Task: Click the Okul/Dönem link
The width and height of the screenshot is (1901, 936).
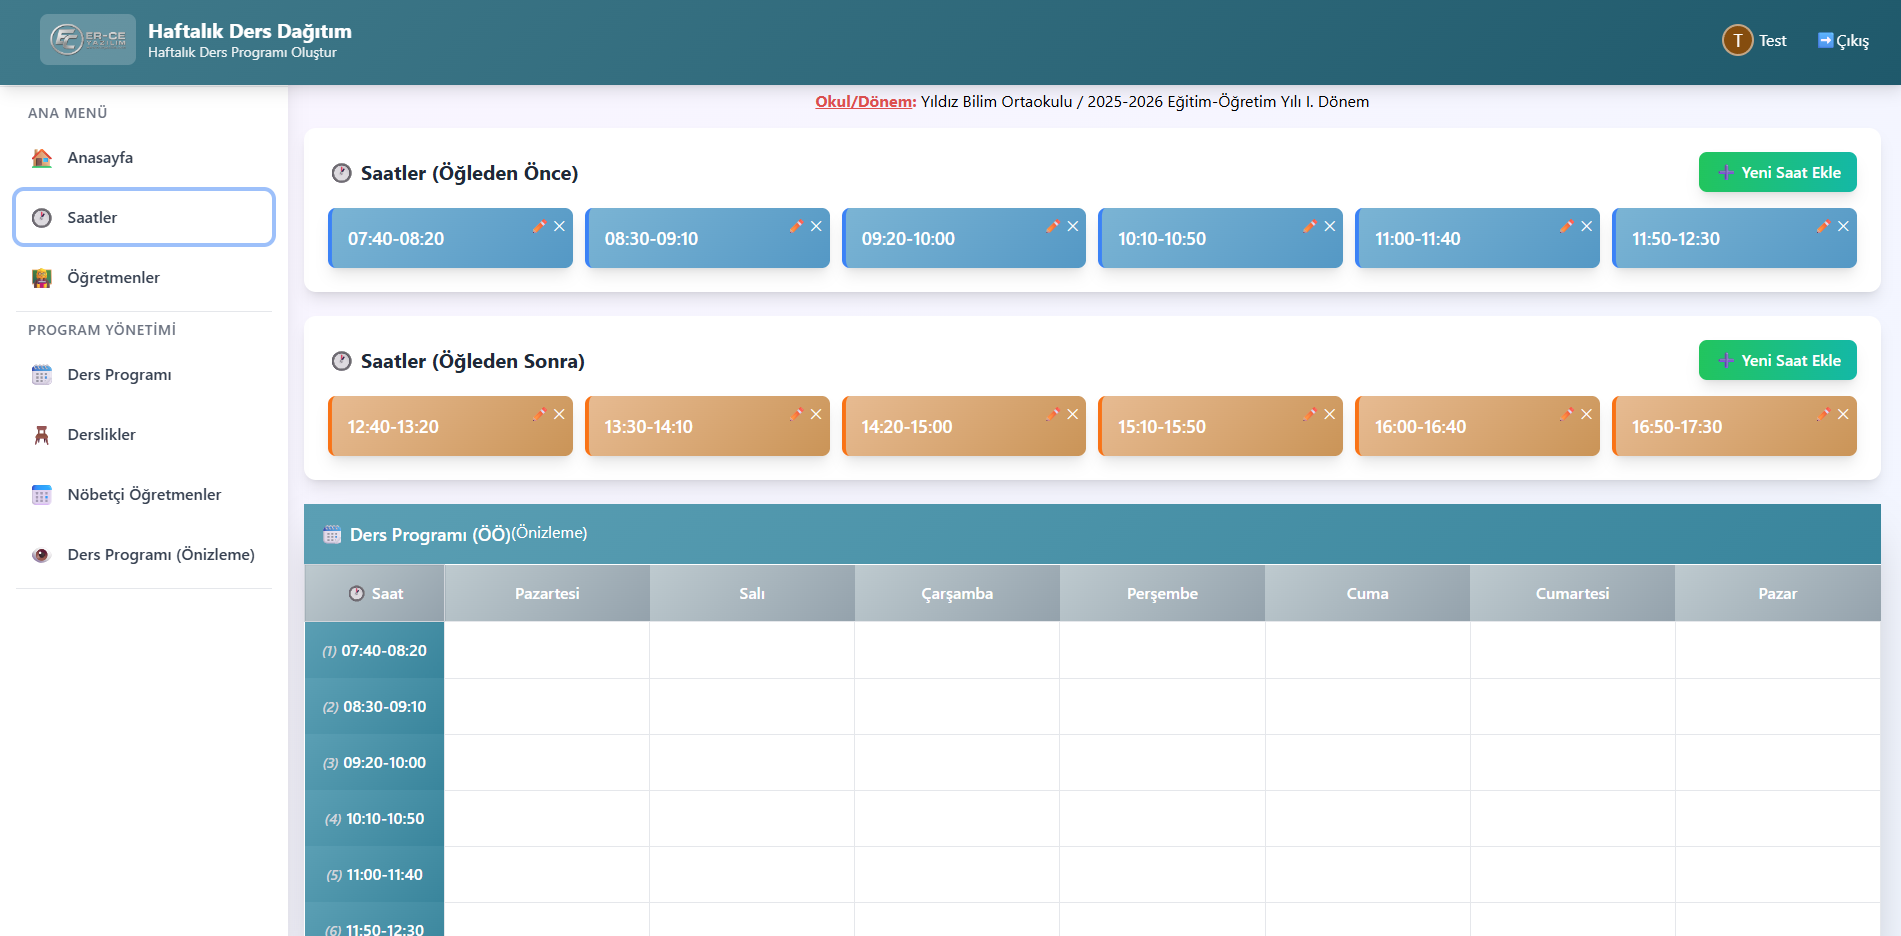Action: (865, 102)
